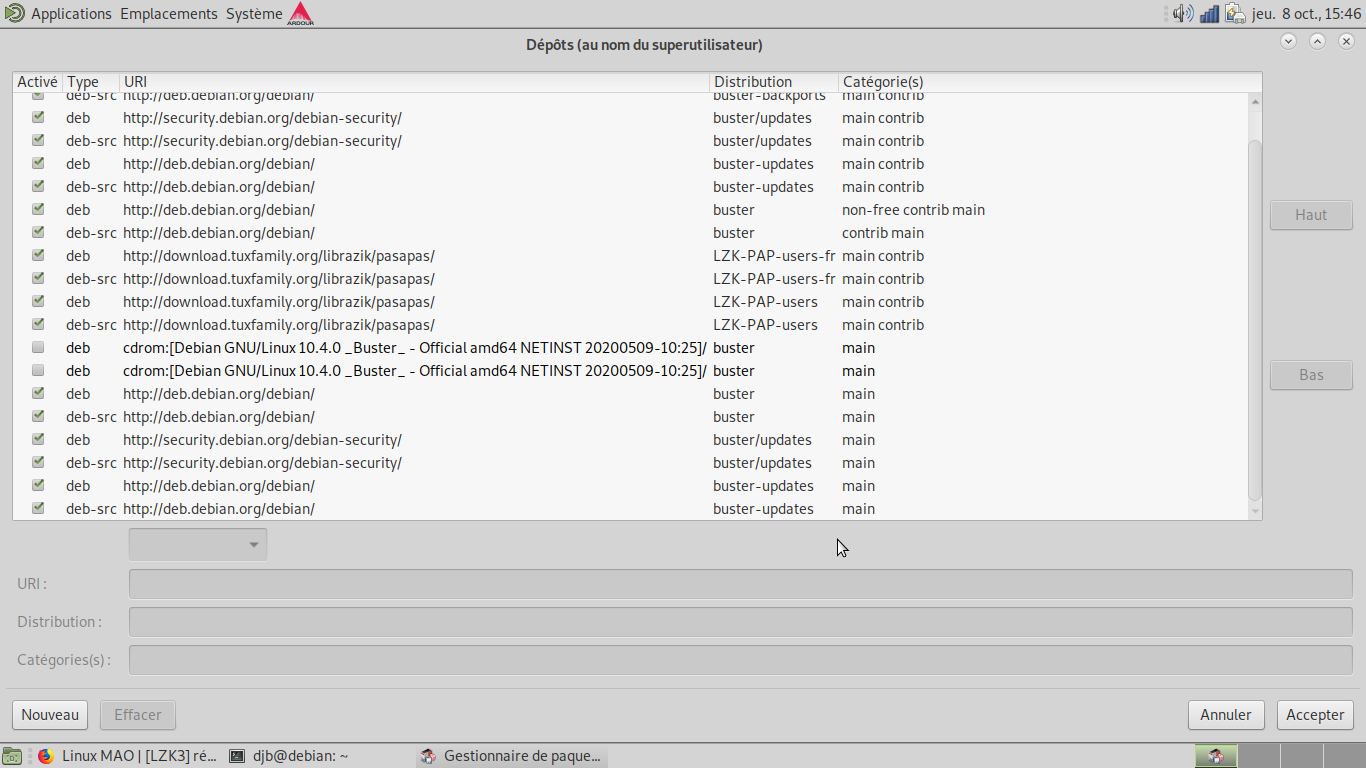Toggle checkbox for deb deb.debian.org buster main
The image size is (1366, 768).
click(x=38, y=393)
